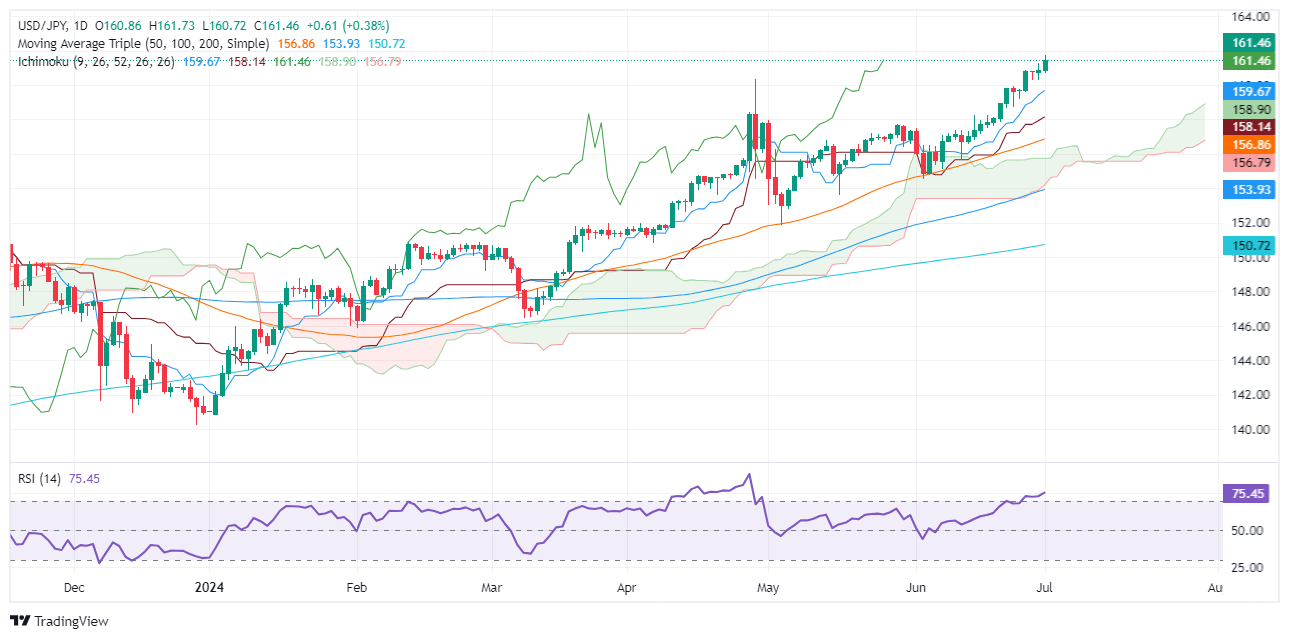The image size is (1289, 639).
Task: Click the green 158.90 price axis tag
Action: (x=1251, y=107)
